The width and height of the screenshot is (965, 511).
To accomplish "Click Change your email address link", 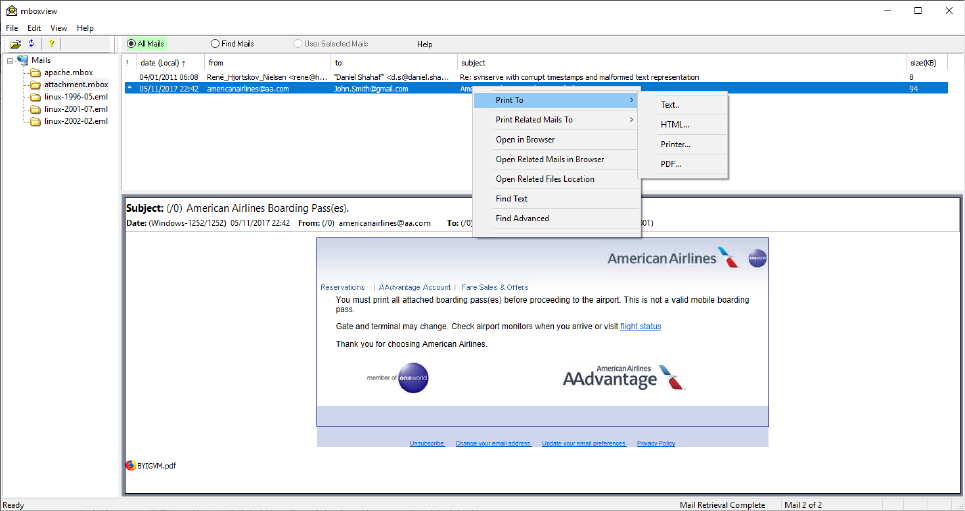I will click(493, 443).
